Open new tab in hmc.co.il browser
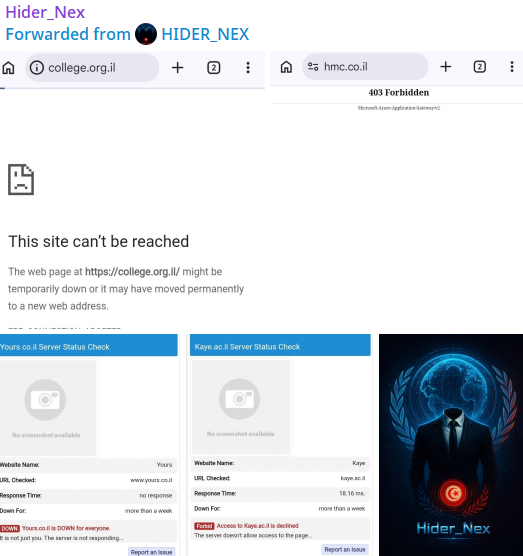 [445, 67]
